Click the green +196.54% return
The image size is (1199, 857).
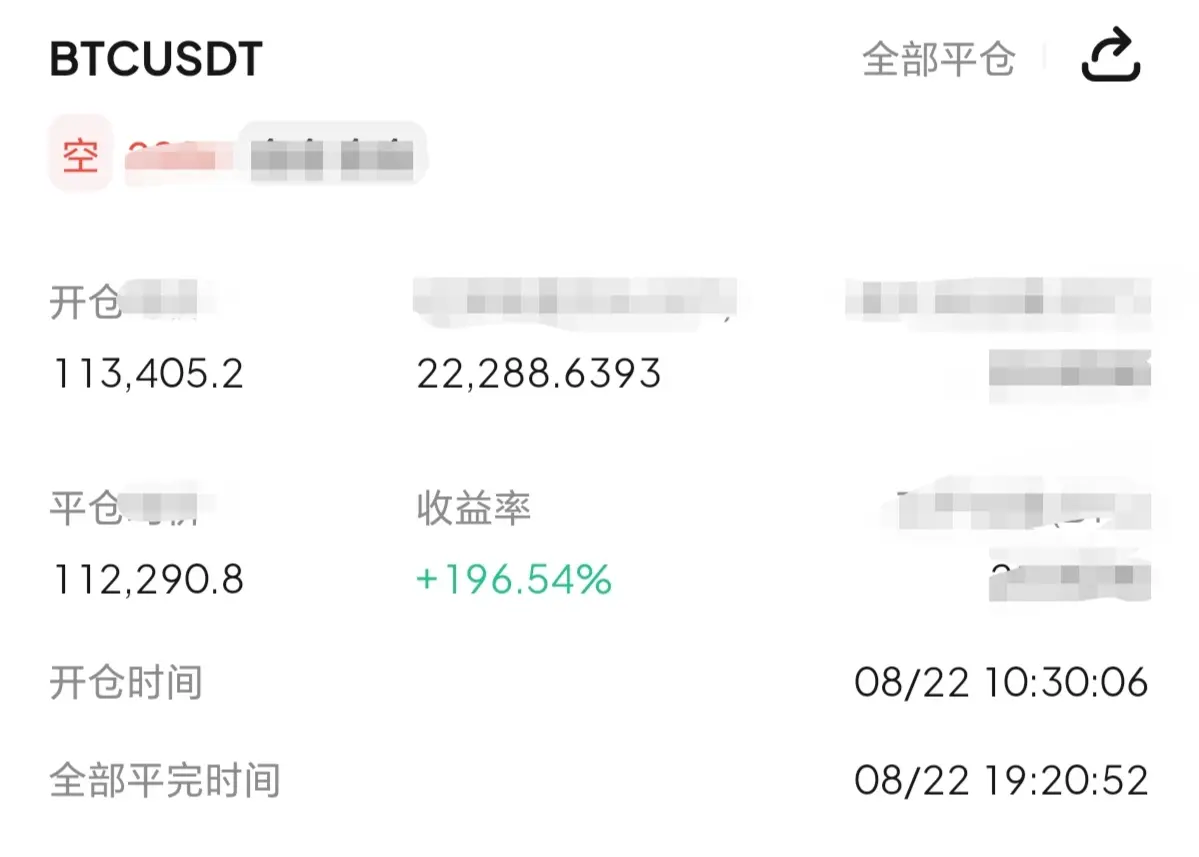pos(514,579)
